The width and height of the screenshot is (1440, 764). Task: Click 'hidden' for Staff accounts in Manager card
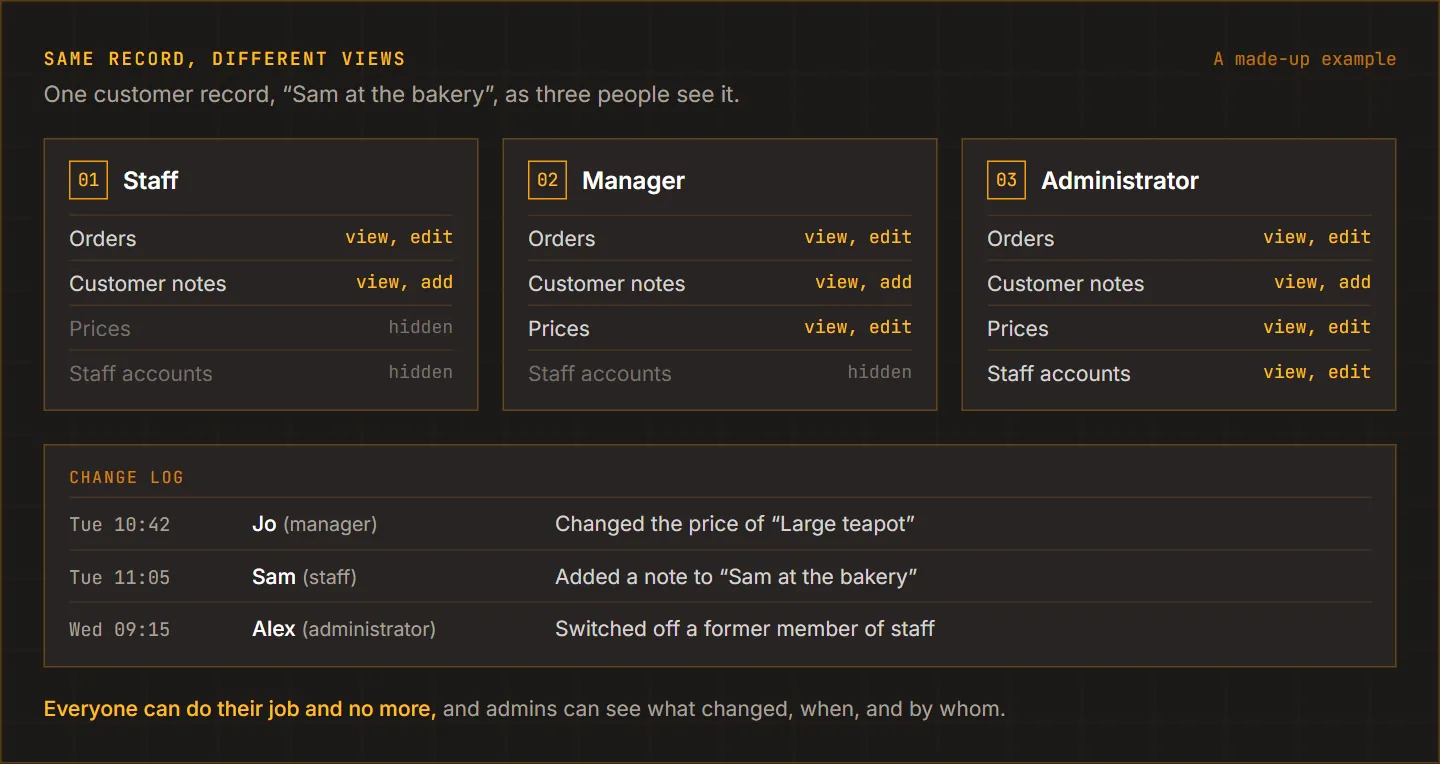pyautogui.click(x=879, y=372)
